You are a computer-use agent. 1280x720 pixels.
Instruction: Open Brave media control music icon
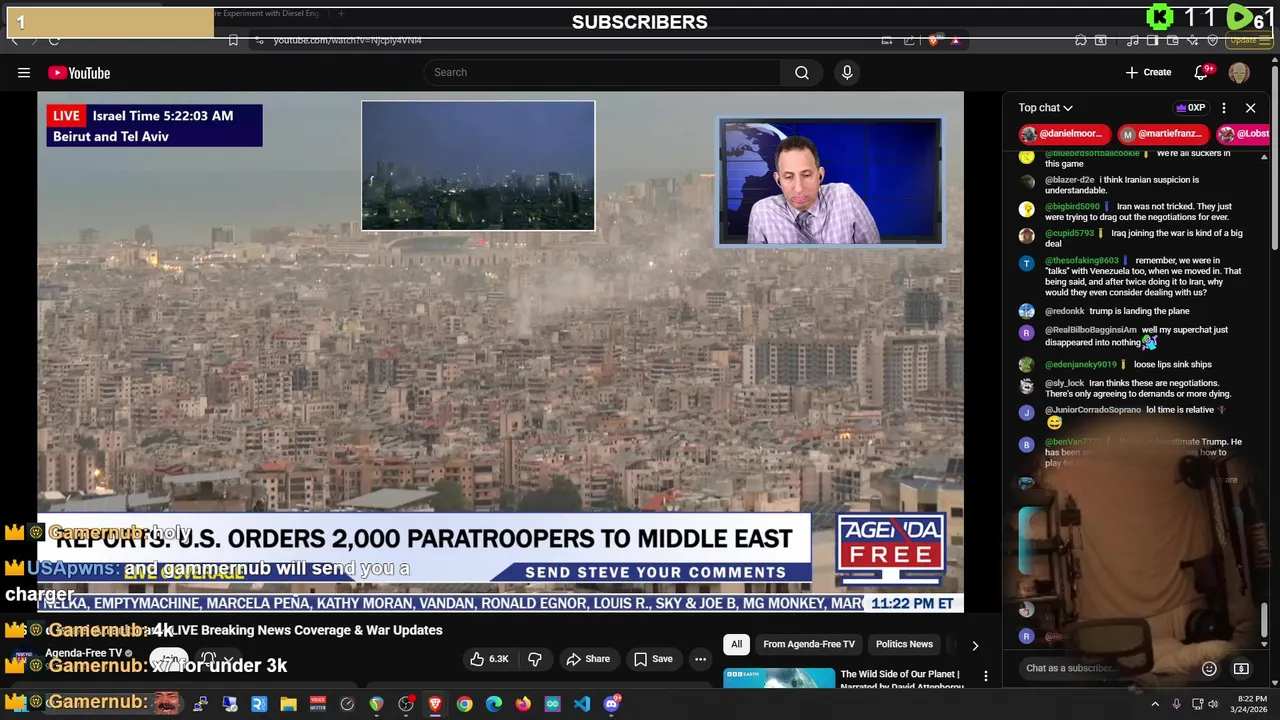(1133, 40)
